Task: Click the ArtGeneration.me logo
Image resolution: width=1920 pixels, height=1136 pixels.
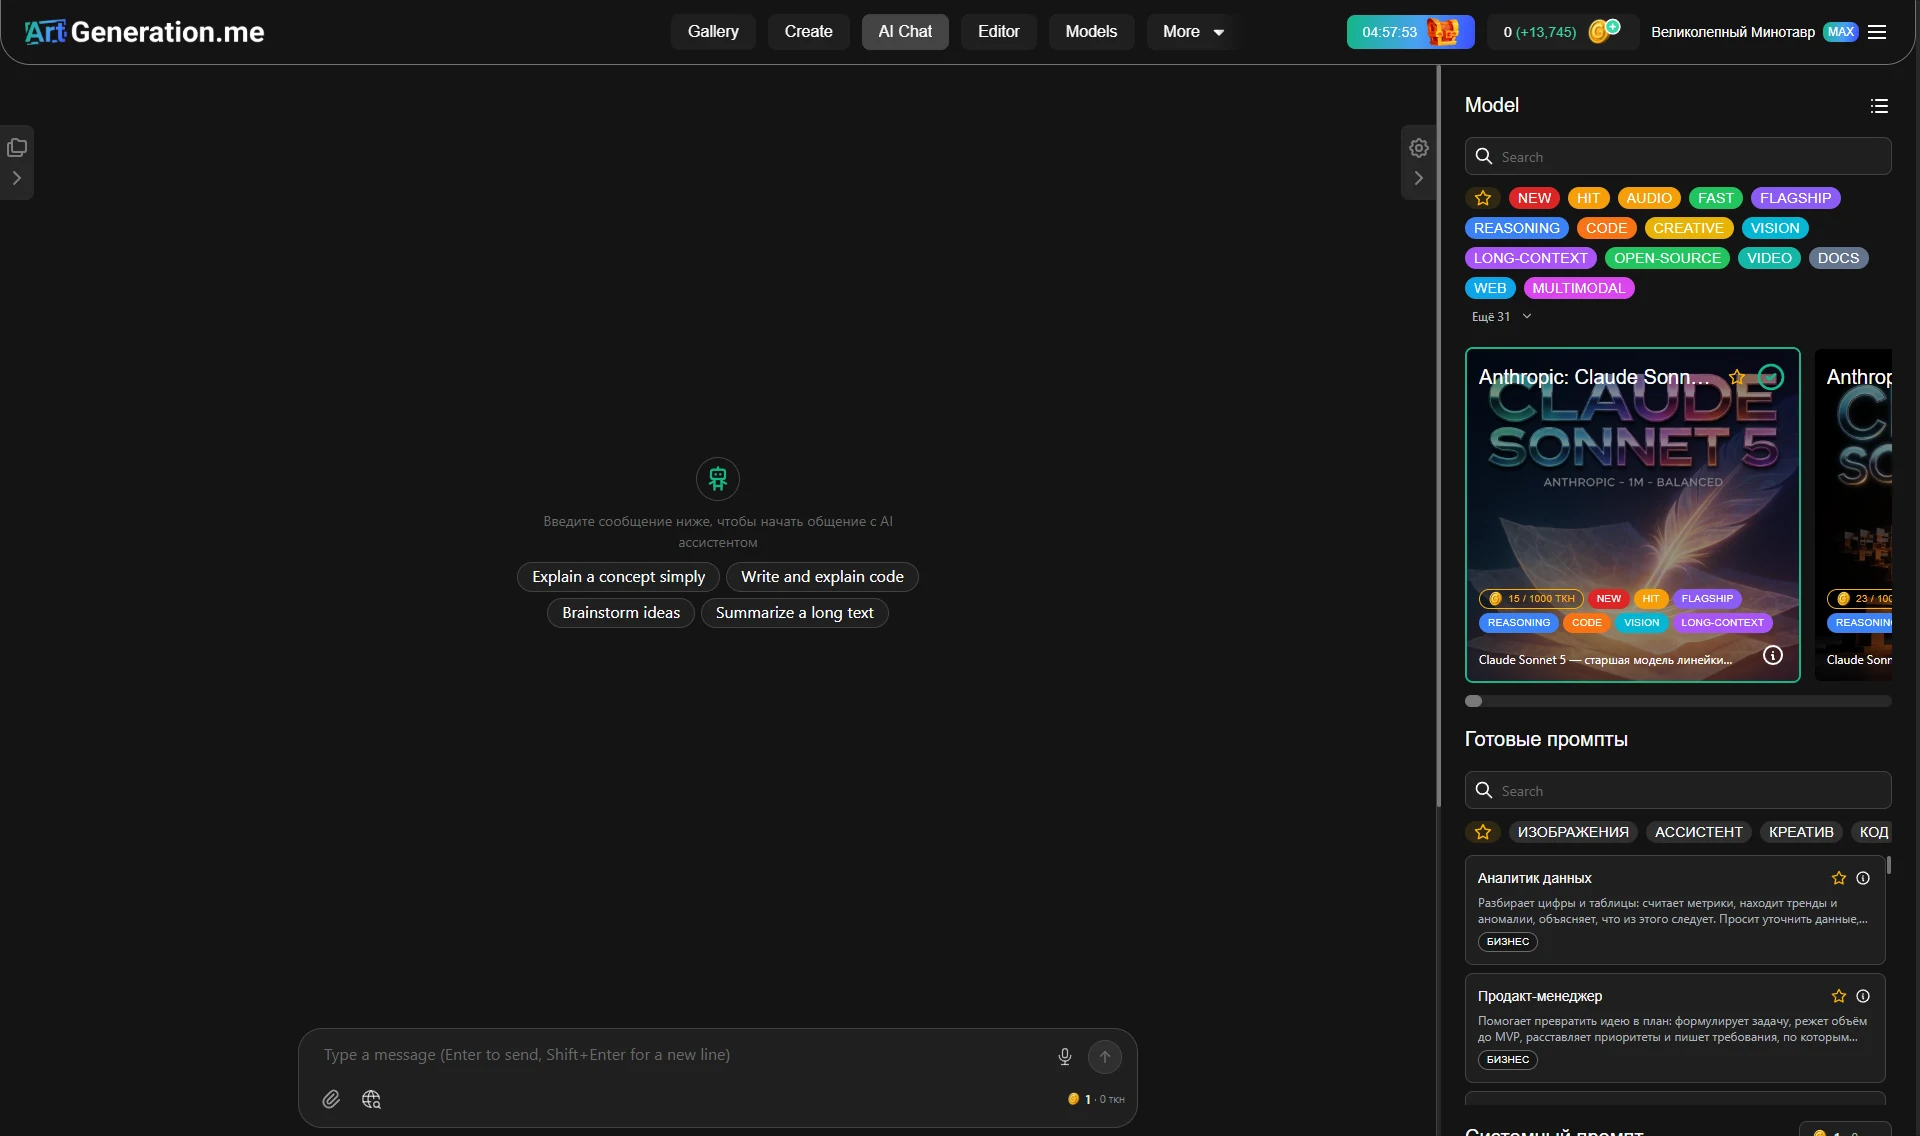Action: click(145, 32)
